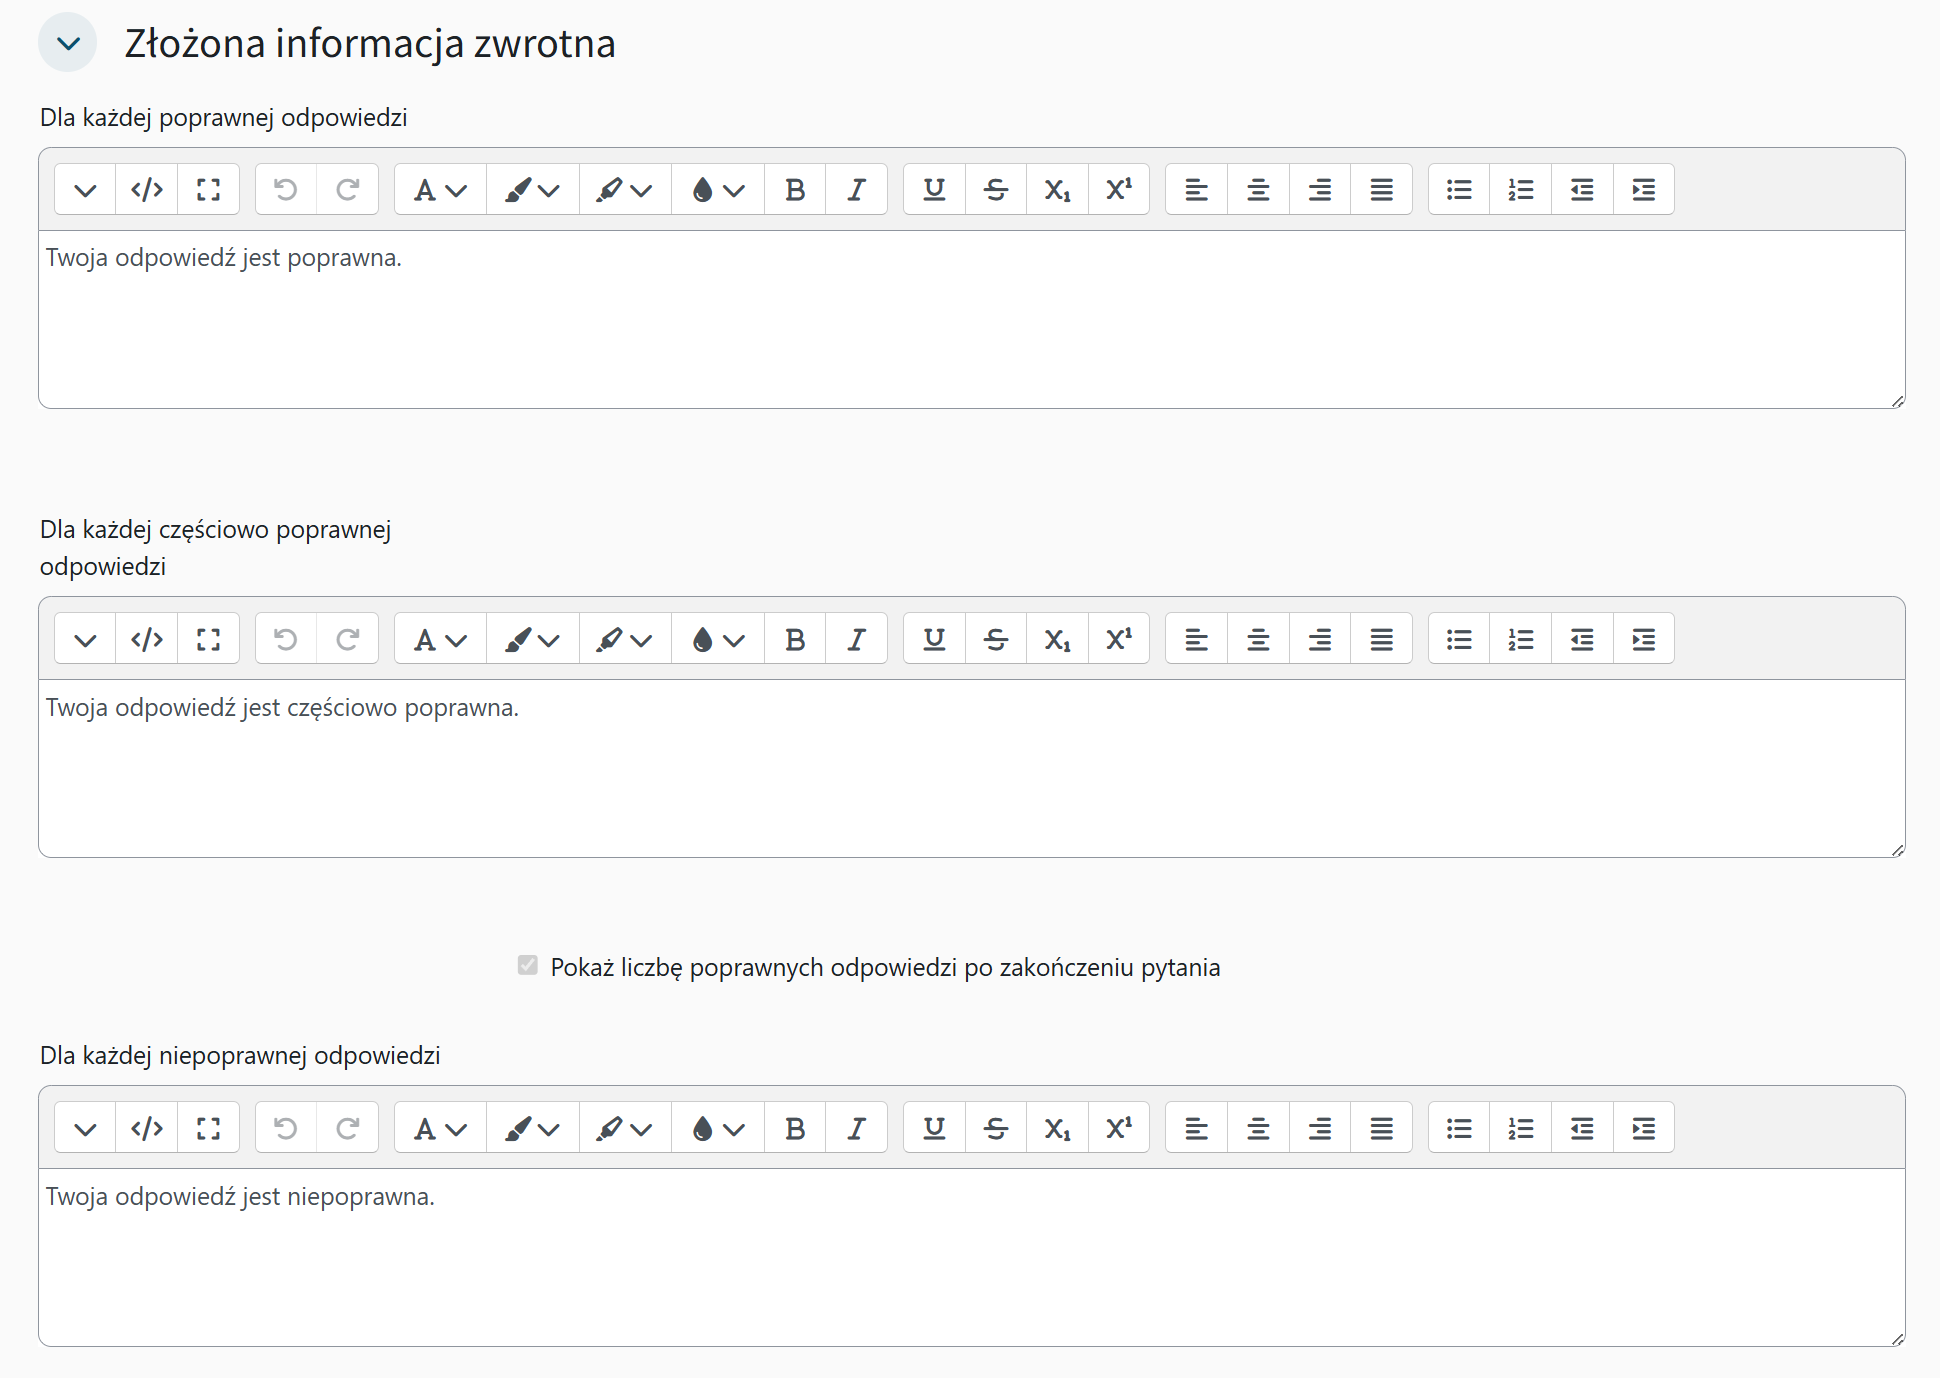Insert superscript in the incorrect answer editor

click(1118, 1127)
